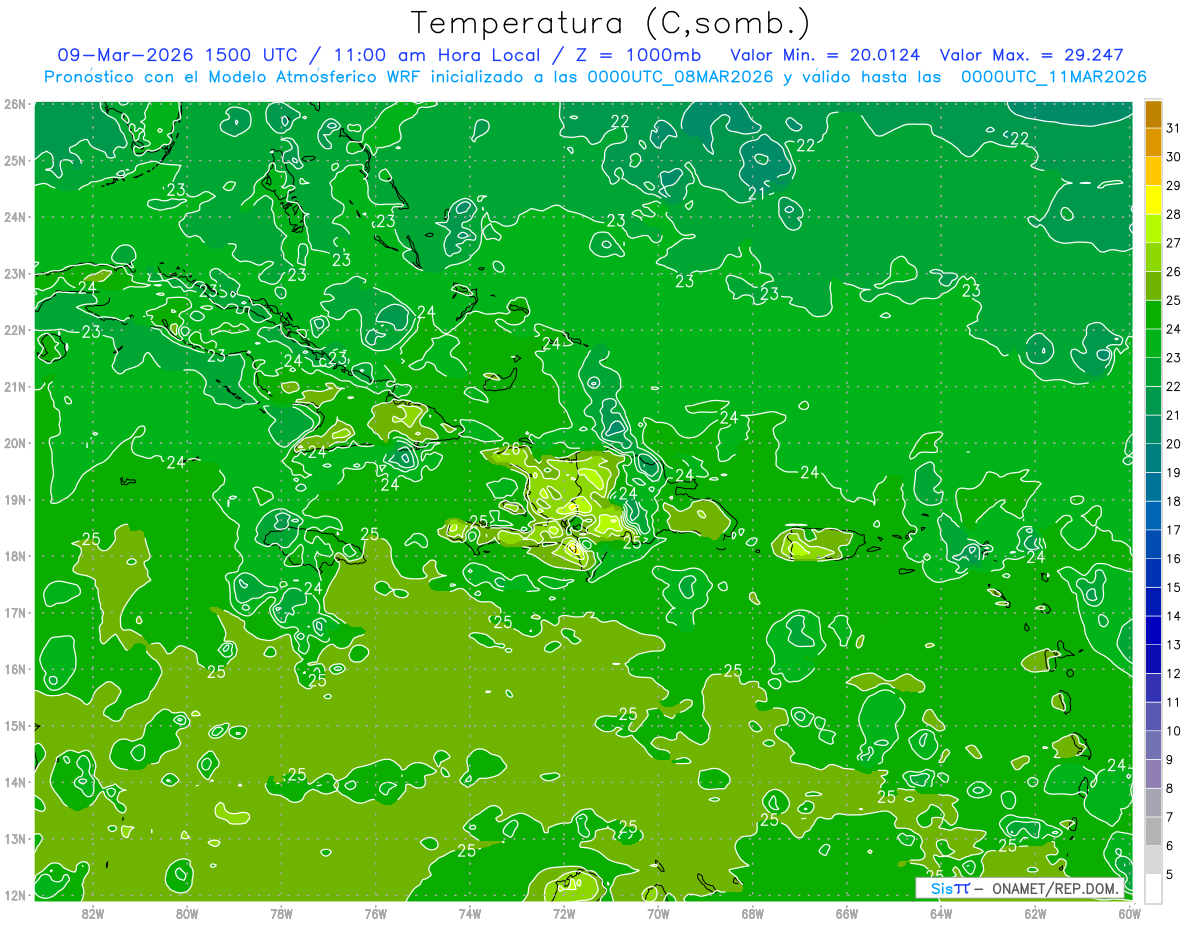Pick the yellow legend swatch between 28 and 29
The height and width of the screenshot is (927, 1200).
coord(1152,199)
